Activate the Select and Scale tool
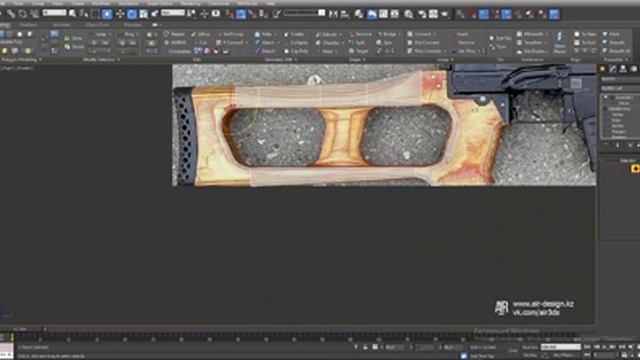Viewport: 640px width, 360px height. point(144,14)
